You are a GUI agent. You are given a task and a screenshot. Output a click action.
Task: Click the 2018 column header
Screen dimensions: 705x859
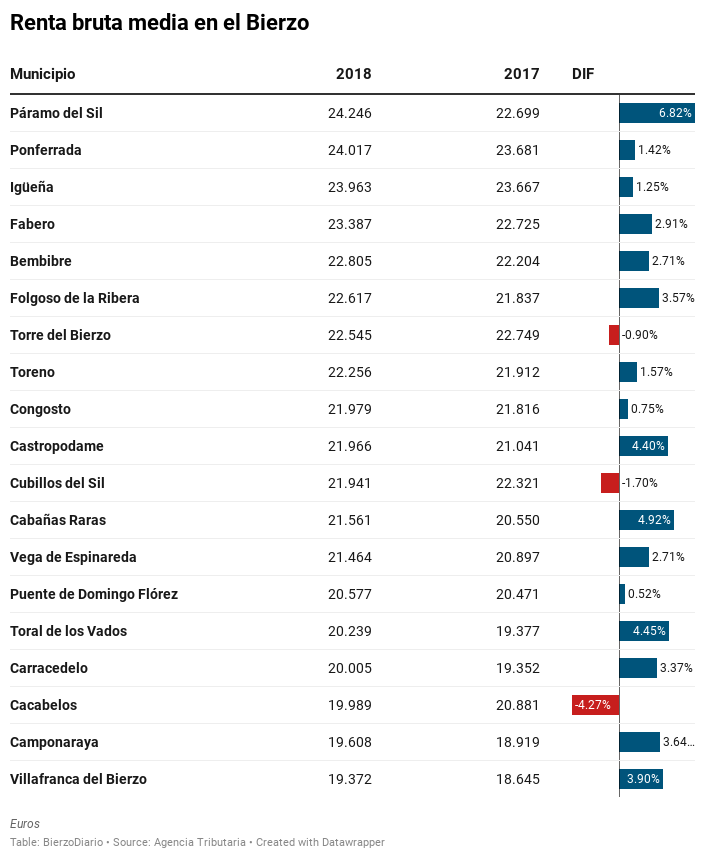click(x=353, y=74)
